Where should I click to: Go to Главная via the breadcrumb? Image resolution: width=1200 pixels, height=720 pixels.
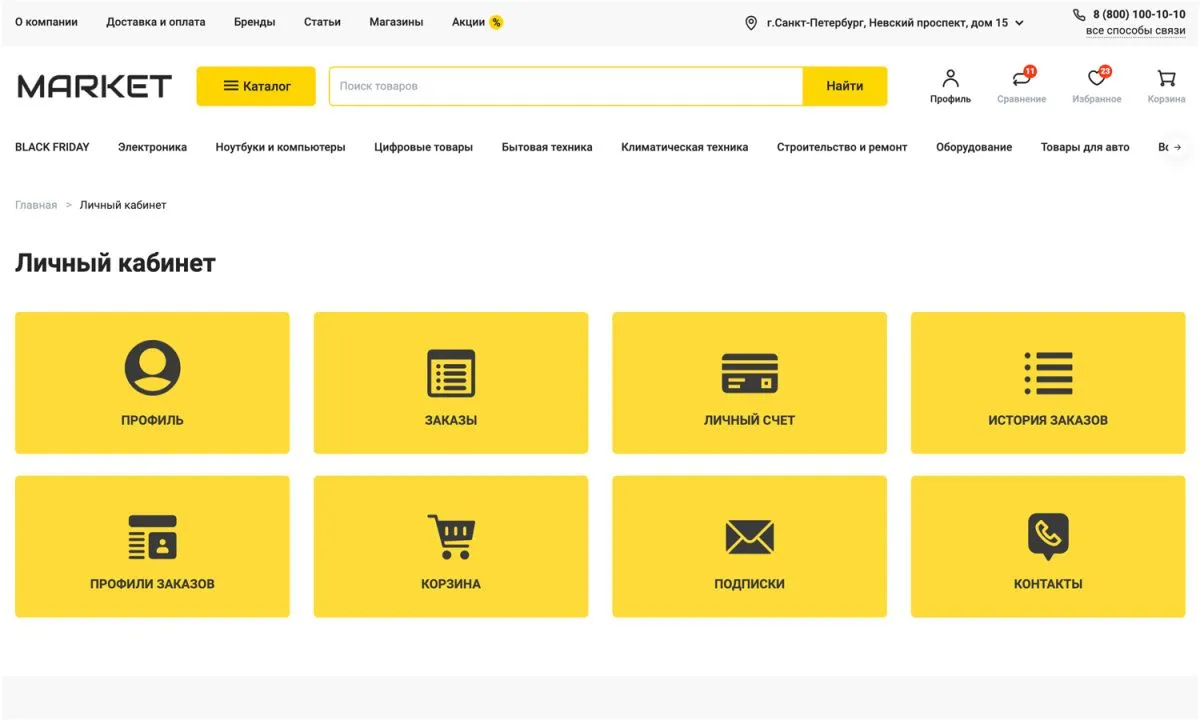(x=36, y=205)
